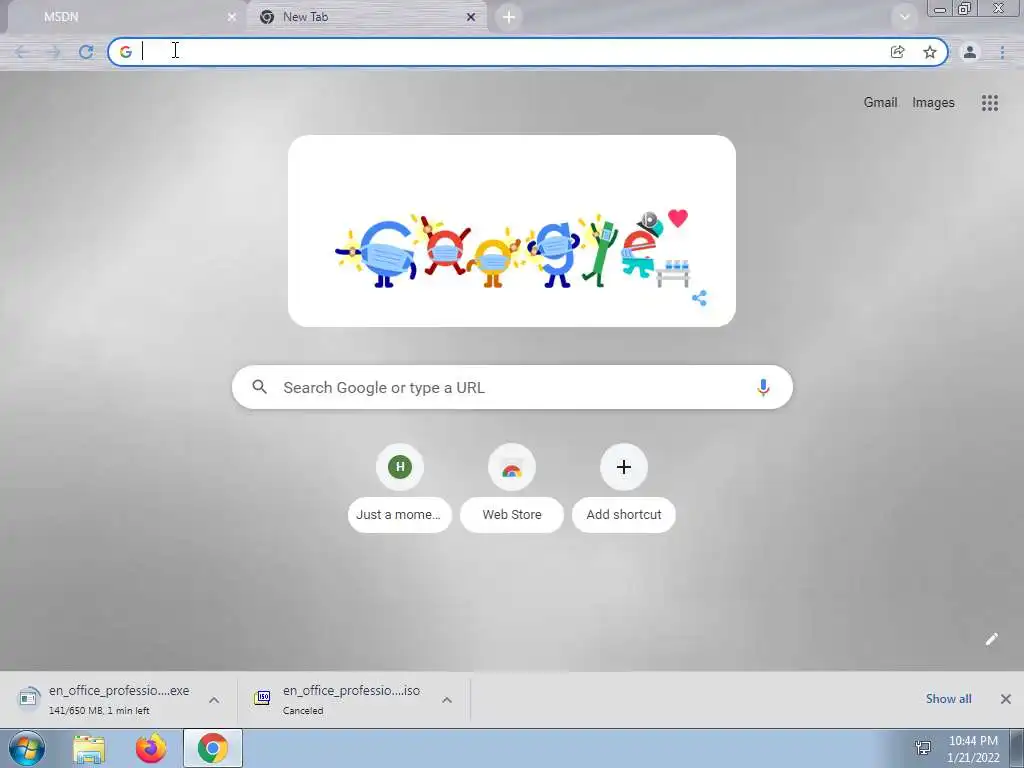The image size is (1024, 768).
Task: Open the Web Store shortcut icon
Action: click(x=511, y=467)
